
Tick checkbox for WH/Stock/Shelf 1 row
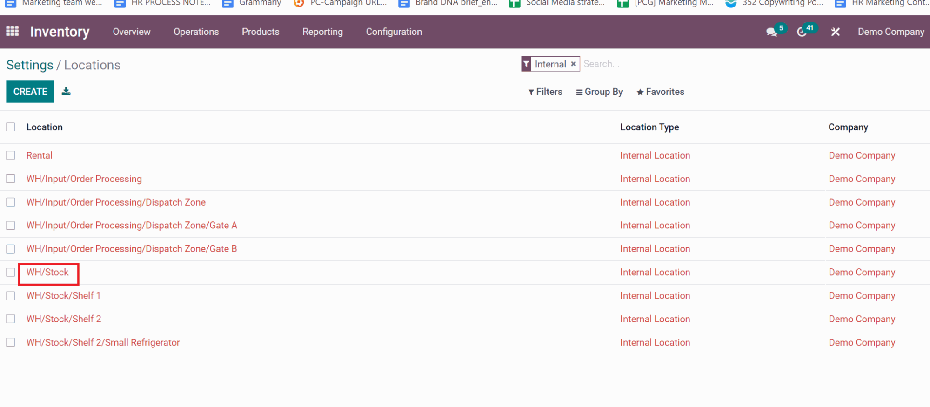[11, 295]
